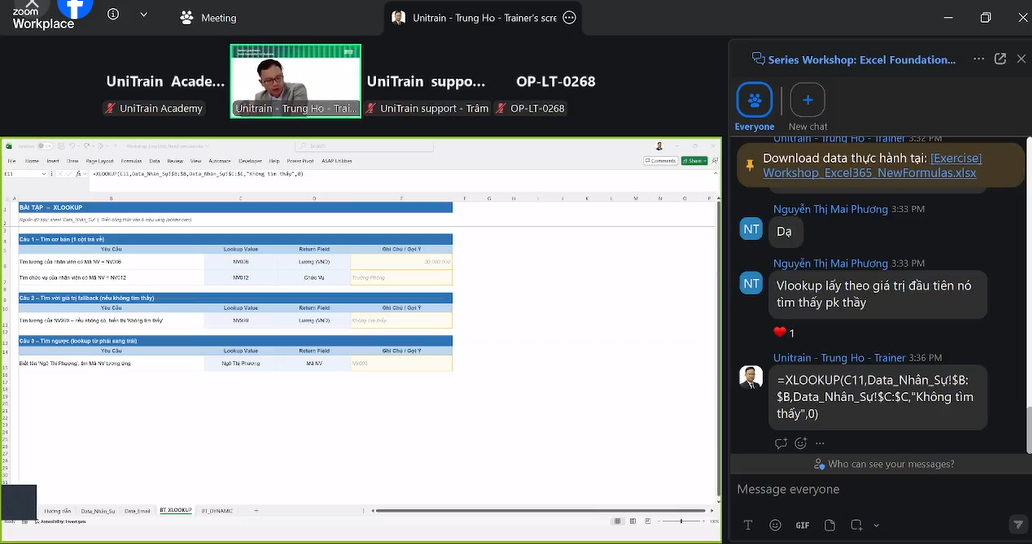
Task: Click the Insert Function fx icon
Action: coord(78,174)
